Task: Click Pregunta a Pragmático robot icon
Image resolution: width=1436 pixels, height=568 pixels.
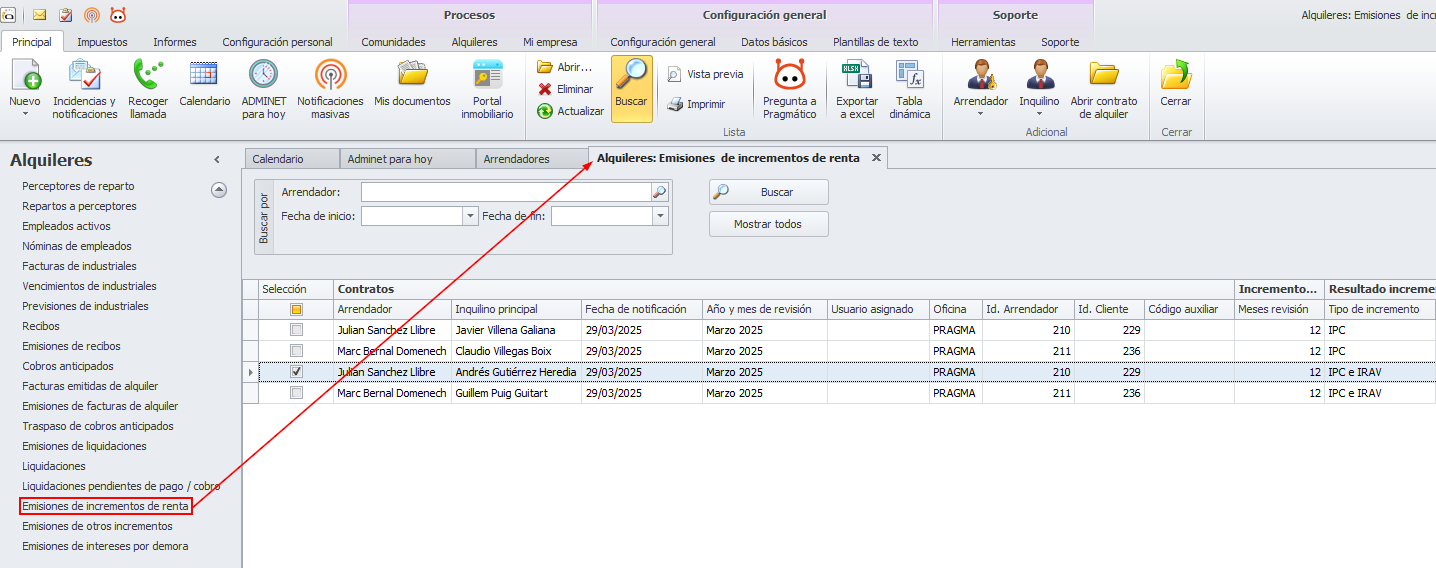Action: [x=789, y=76]
